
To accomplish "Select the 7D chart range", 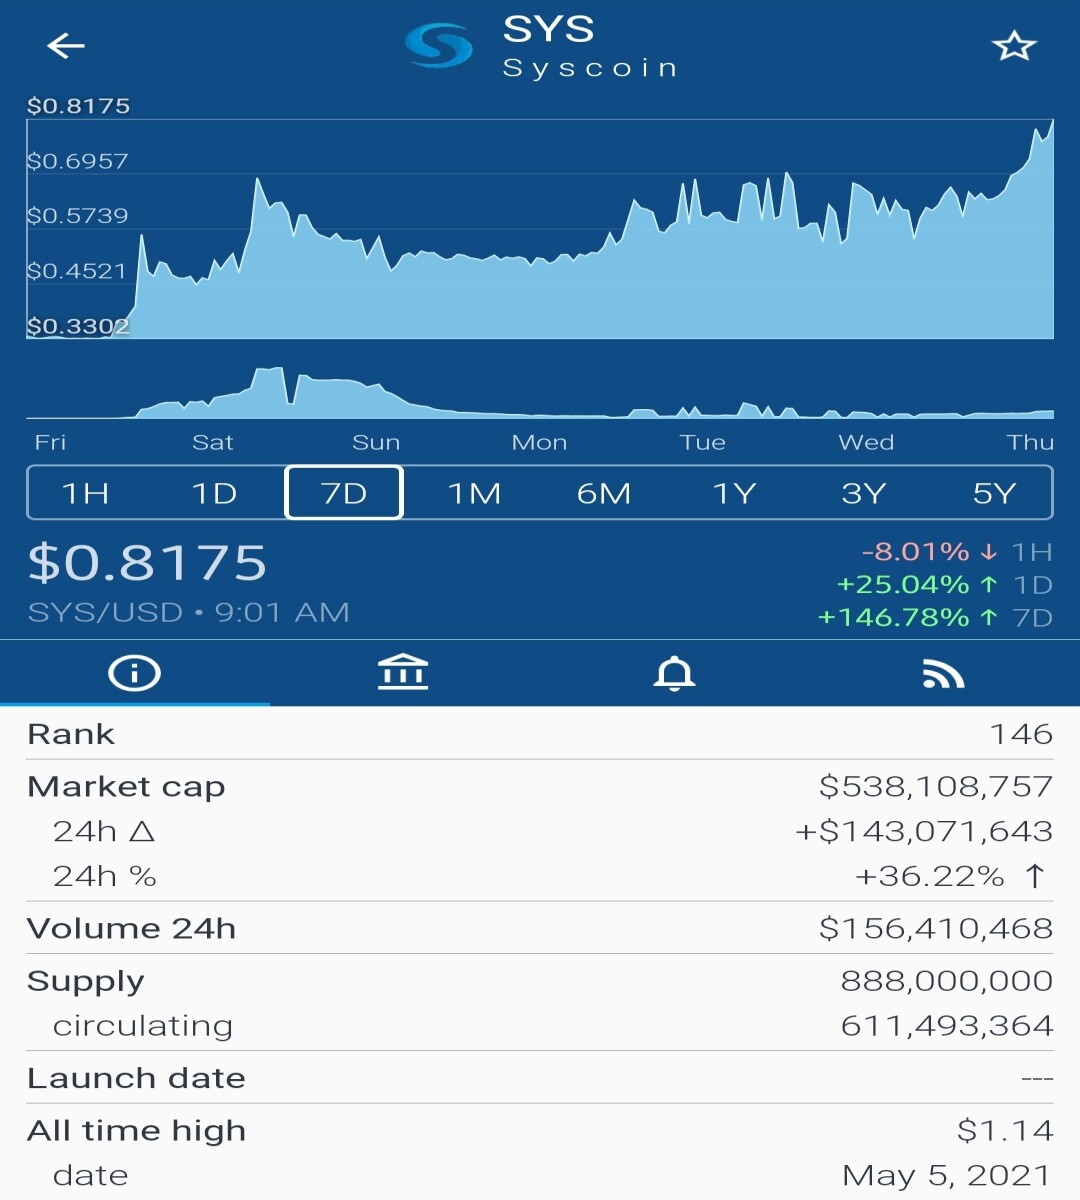I will coord(344,493).
